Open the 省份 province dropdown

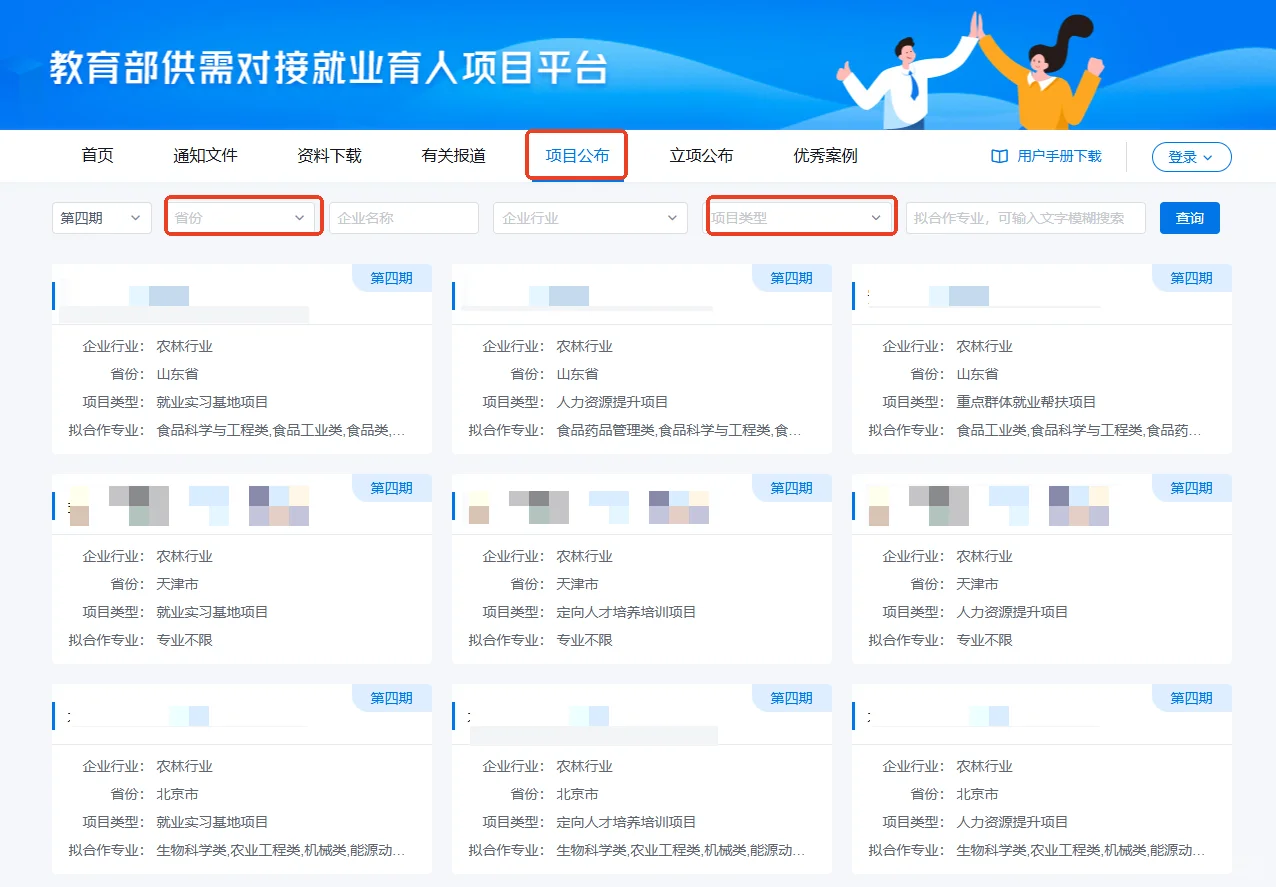pos(243,216)
